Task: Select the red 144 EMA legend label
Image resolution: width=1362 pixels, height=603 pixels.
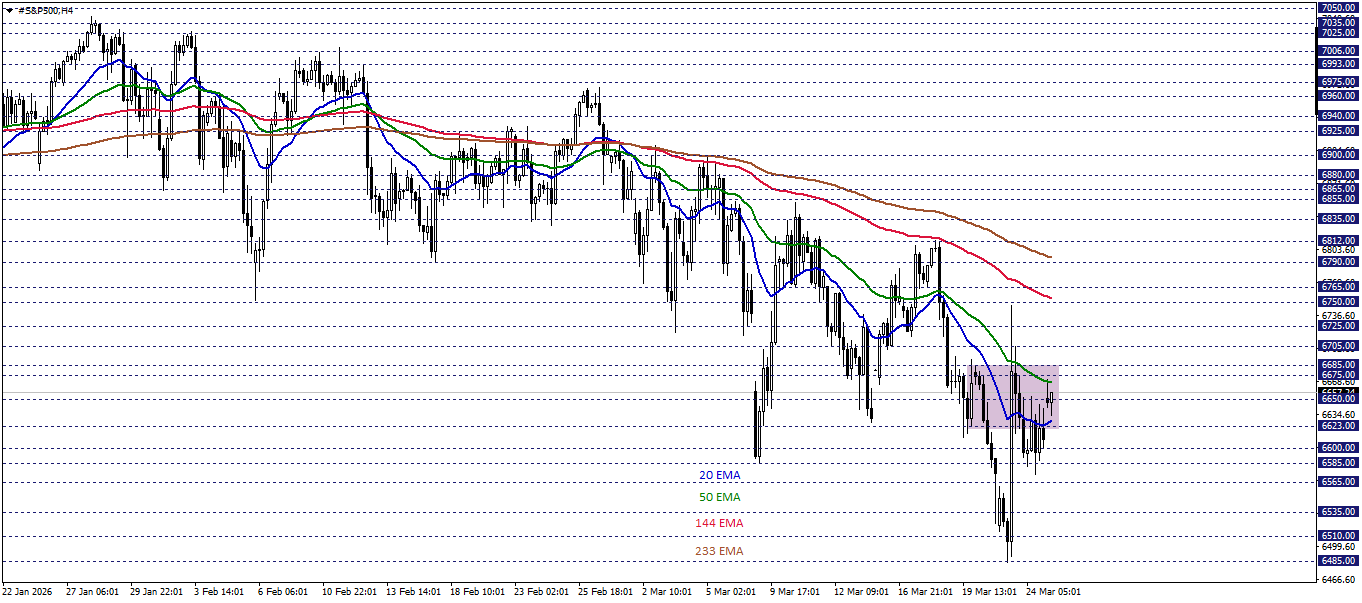Action: [x=720, y=521]
